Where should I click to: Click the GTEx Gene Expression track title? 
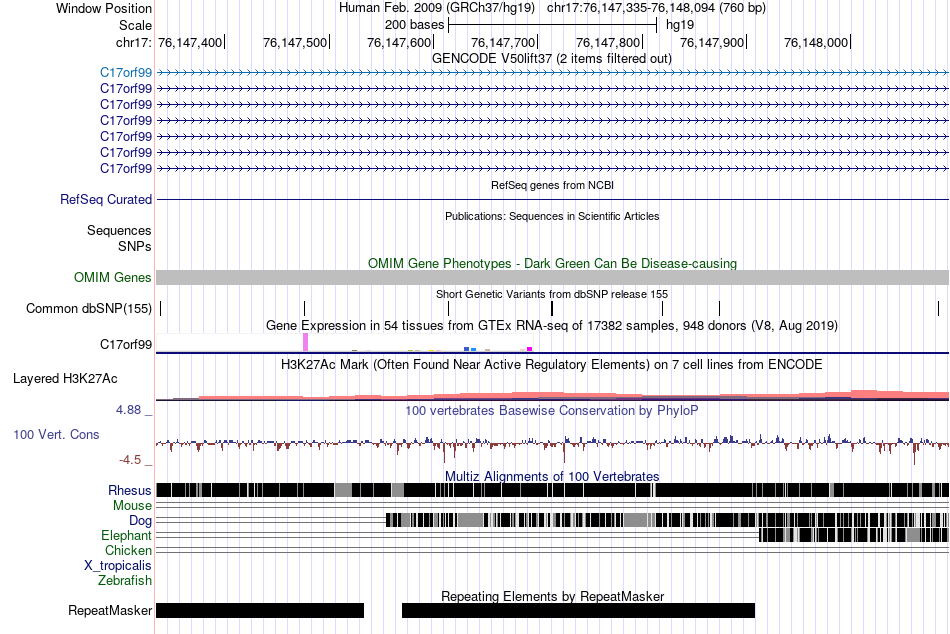click(552, 325)
